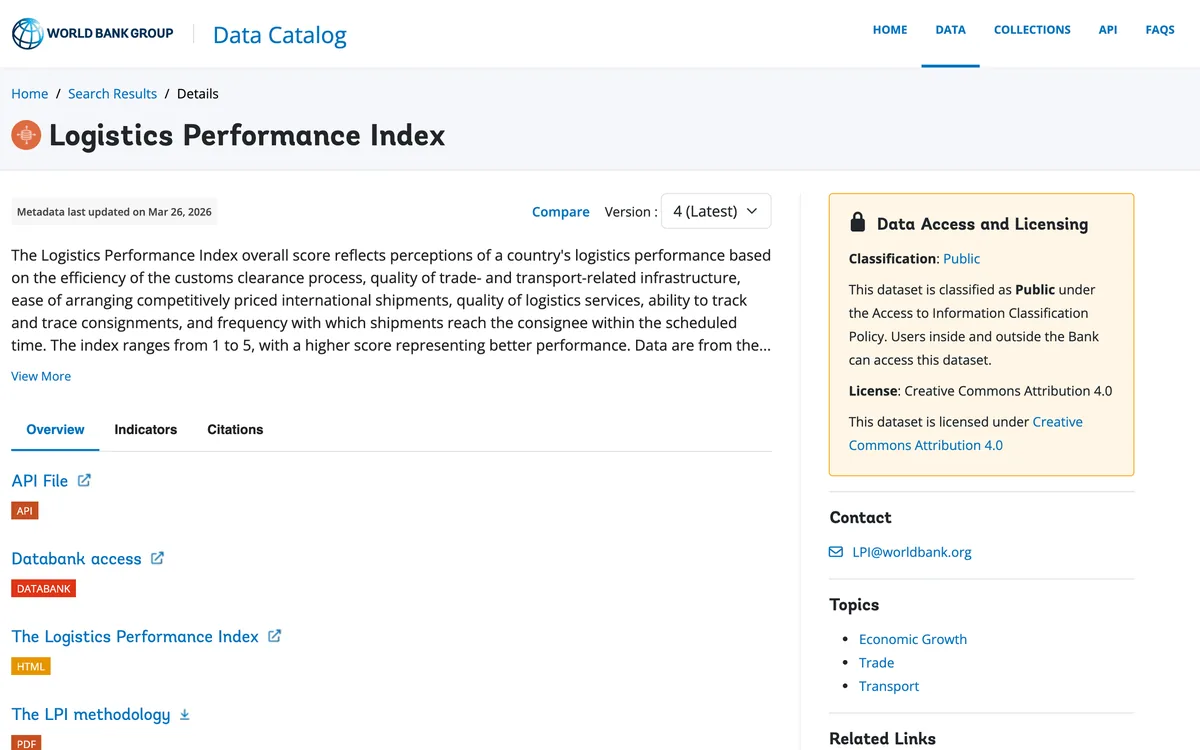This screenshot has width=1200, height=750.
Task: Click the World Bank Group globe logo
Action: click(x=27, y=33)
